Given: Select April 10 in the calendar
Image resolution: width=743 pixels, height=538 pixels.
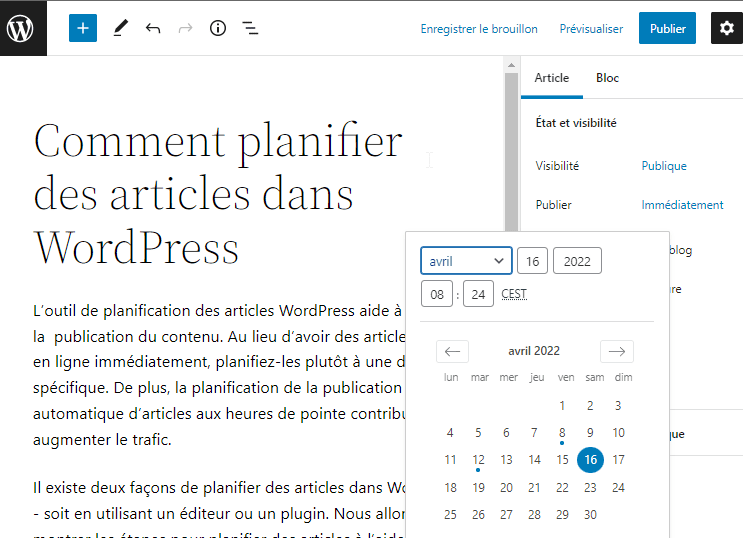Looking at the screenshot, I should [x=618, y=433].
